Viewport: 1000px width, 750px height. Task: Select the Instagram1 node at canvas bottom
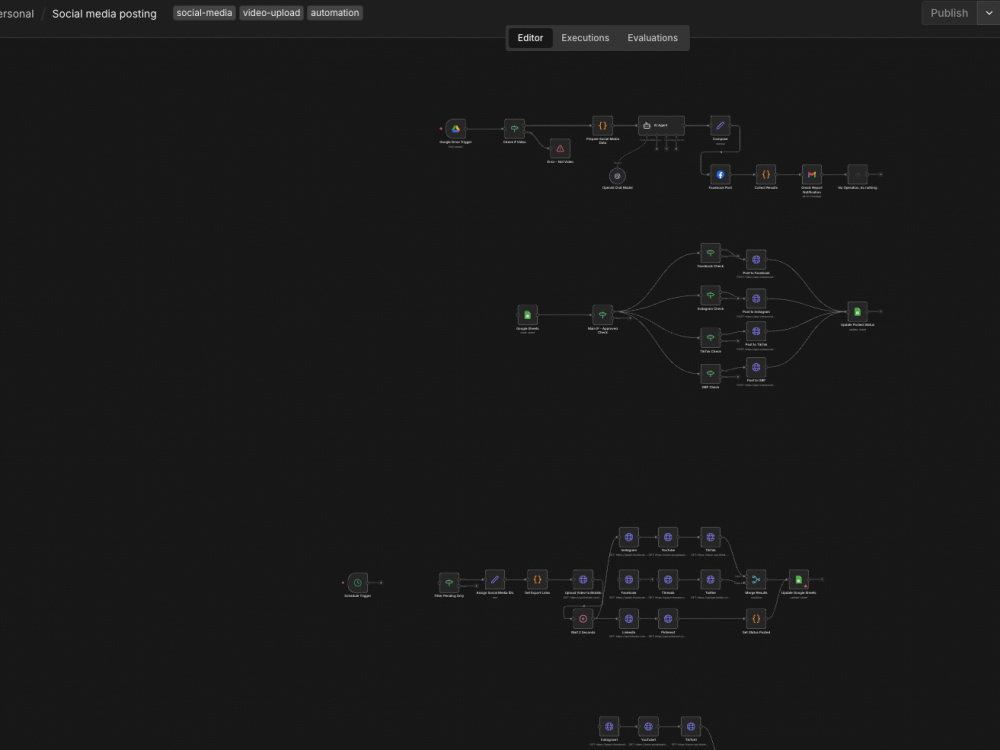click(609, 726)
